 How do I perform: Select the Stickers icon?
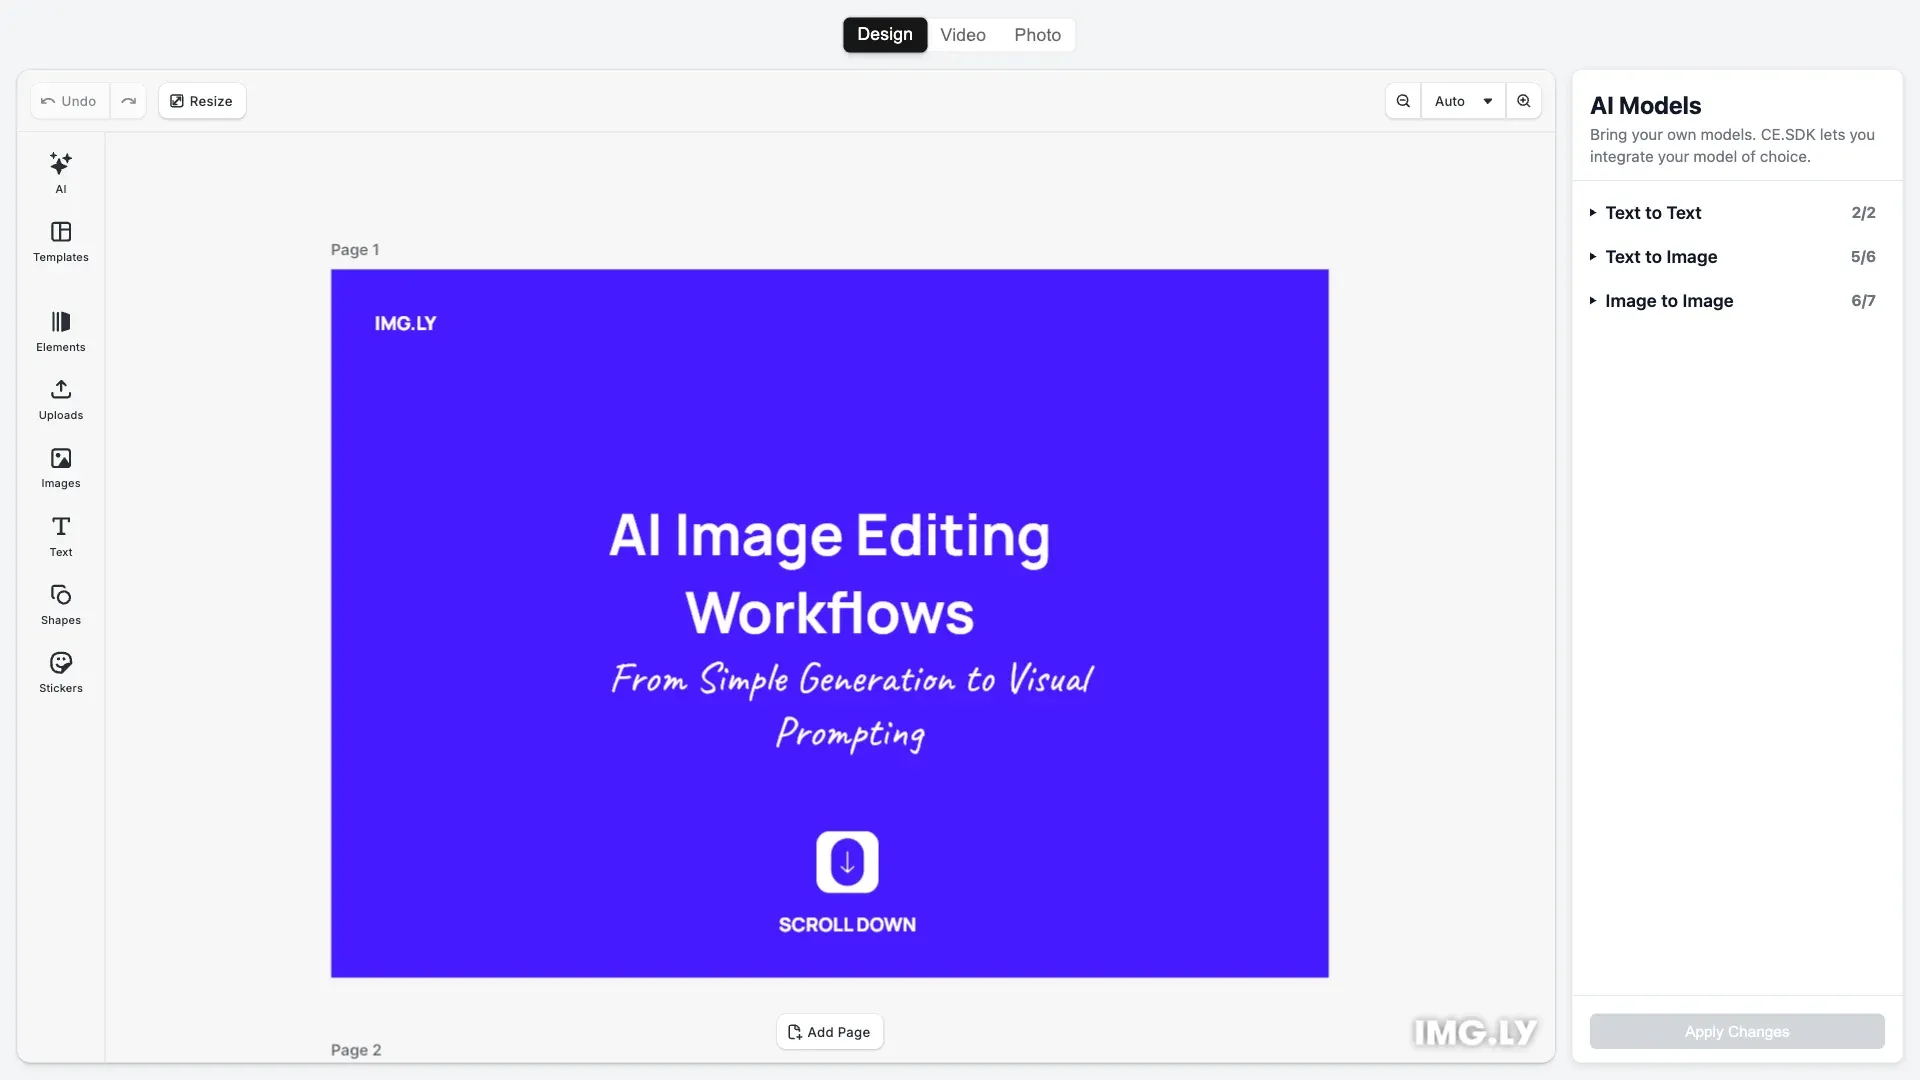click(60, 670)
